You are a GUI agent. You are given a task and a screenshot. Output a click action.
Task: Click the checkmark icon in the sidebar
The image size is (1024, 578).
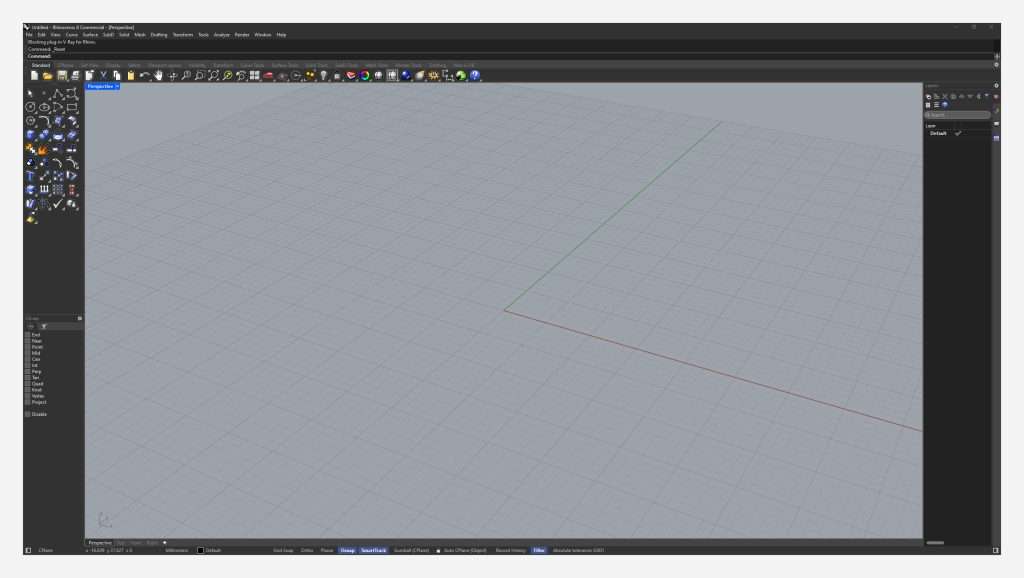[x=57, y=204]
